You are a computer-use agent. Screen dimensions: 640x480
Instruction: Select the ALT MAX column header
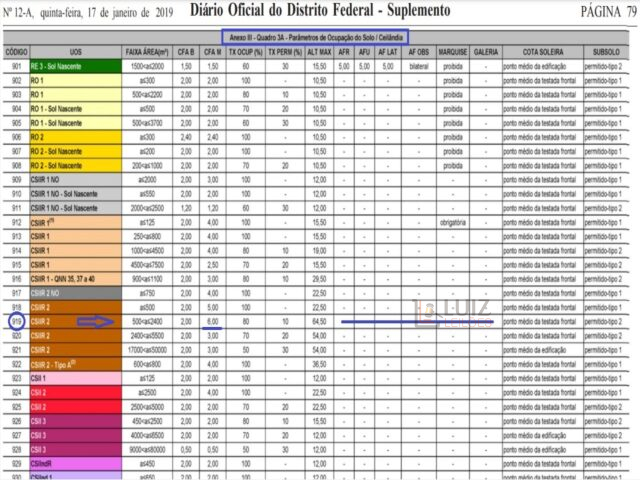(319, 52)
